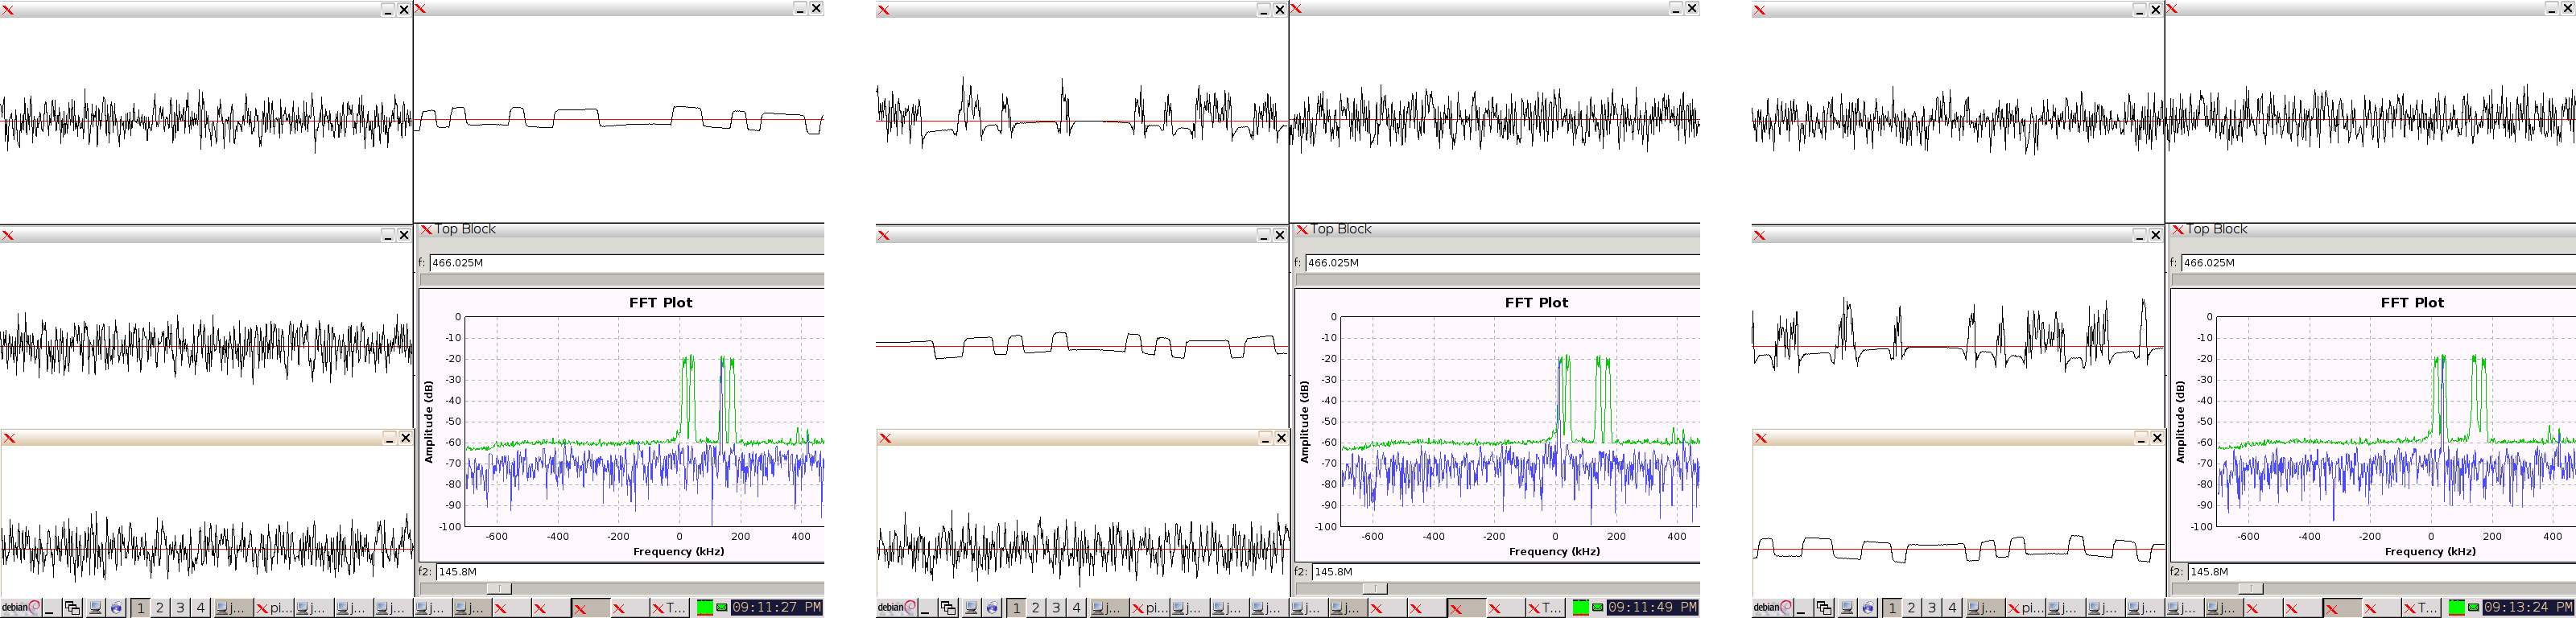Open the debian menu in leftmost taskbar
2576x618 pixels.
coord(20,607)
